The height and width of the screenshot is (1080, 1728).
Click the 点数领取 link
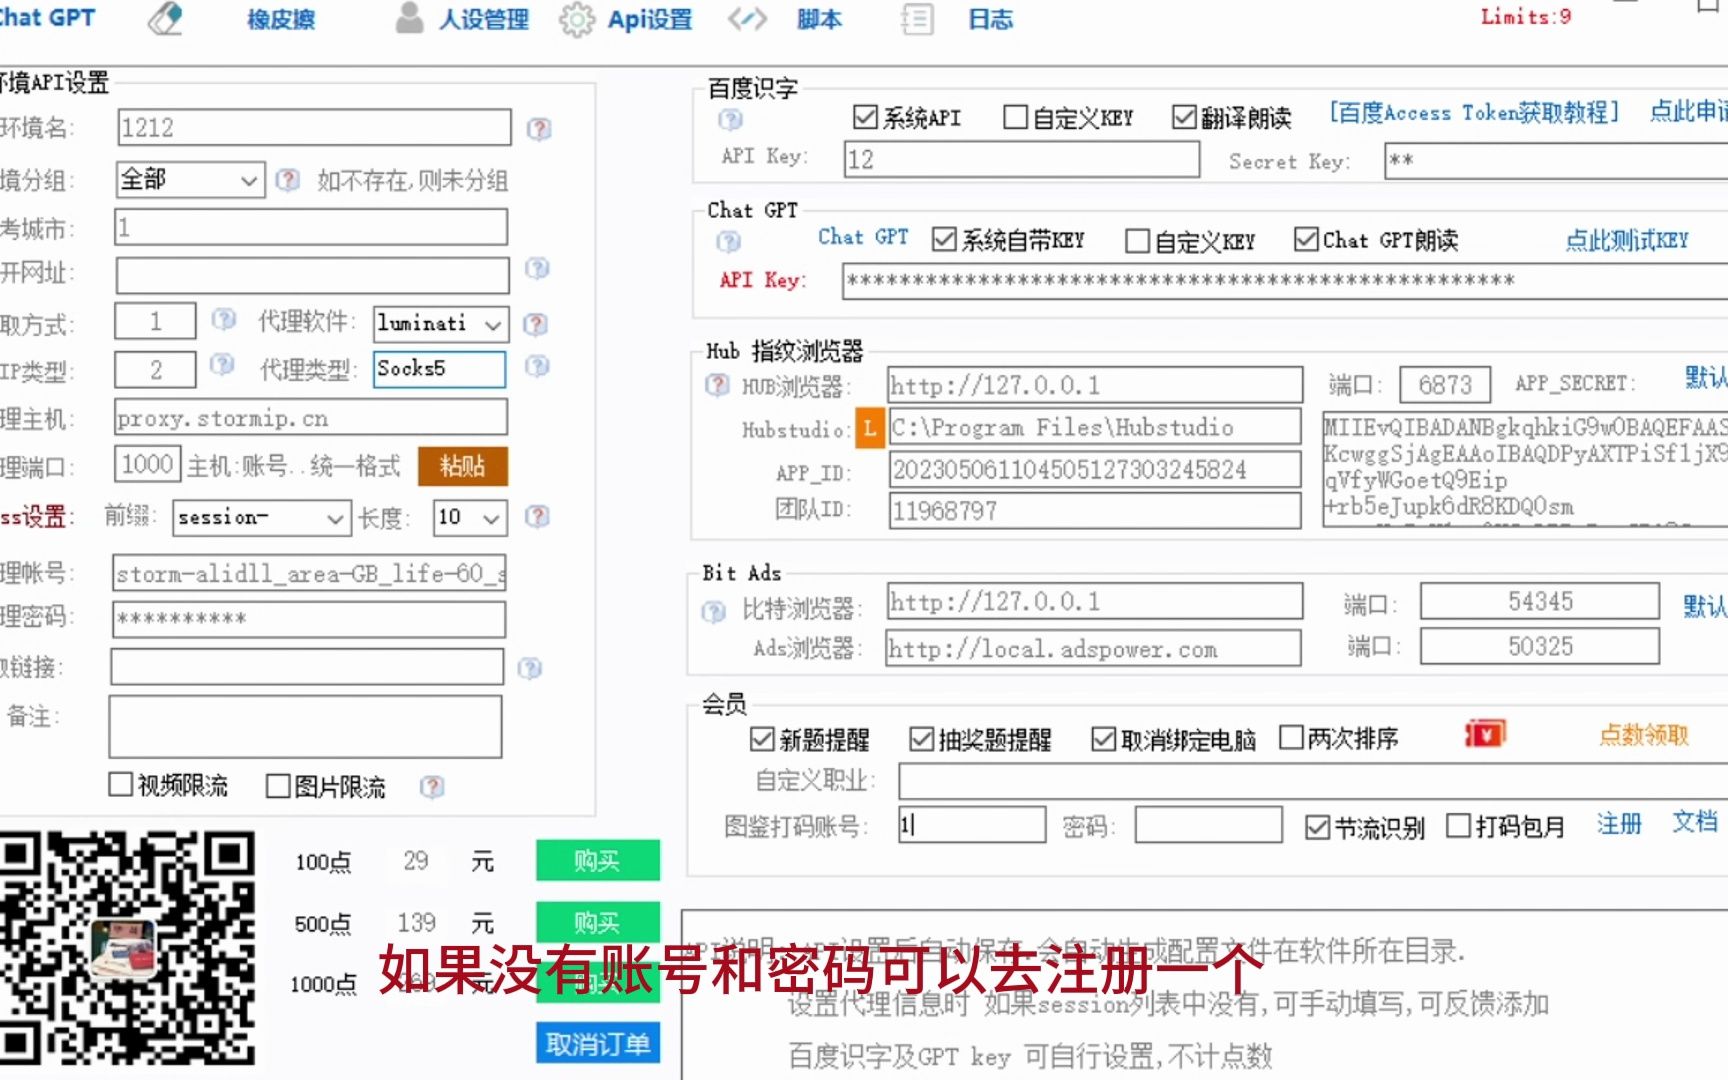coord(1644,735)
